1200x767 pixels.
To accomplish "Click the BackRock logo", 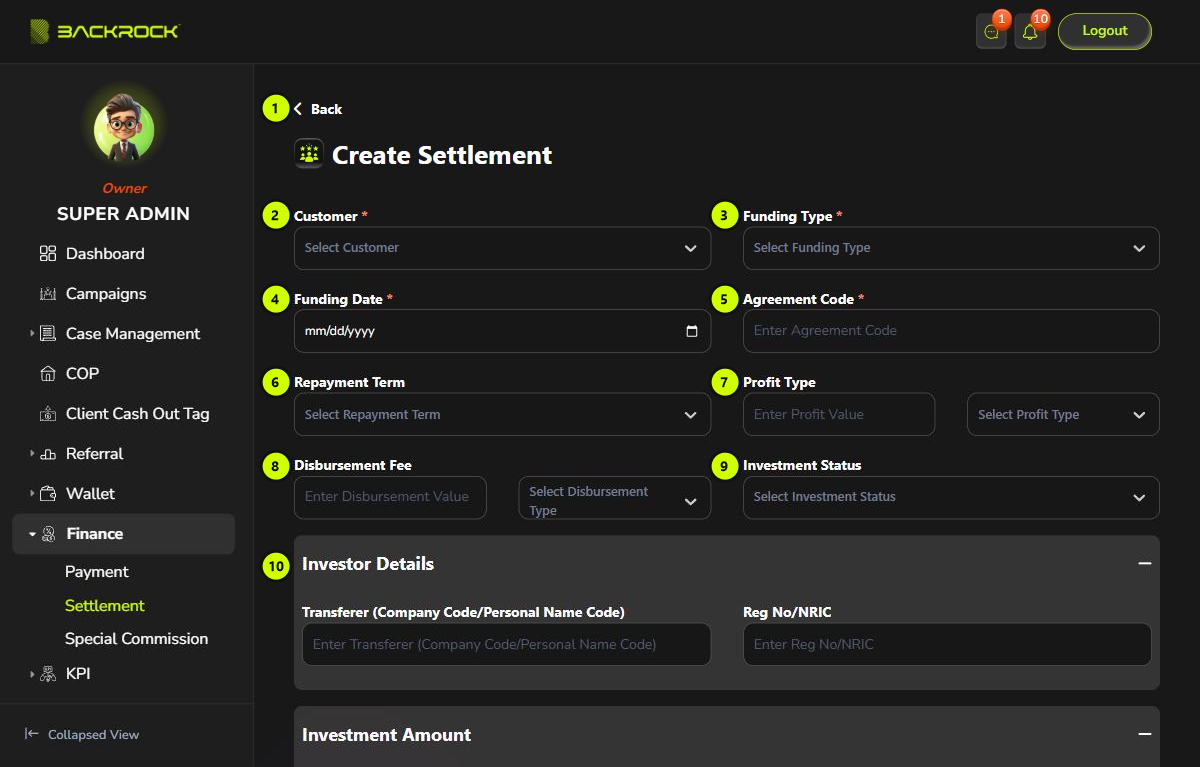I will [x=104, y=31].
